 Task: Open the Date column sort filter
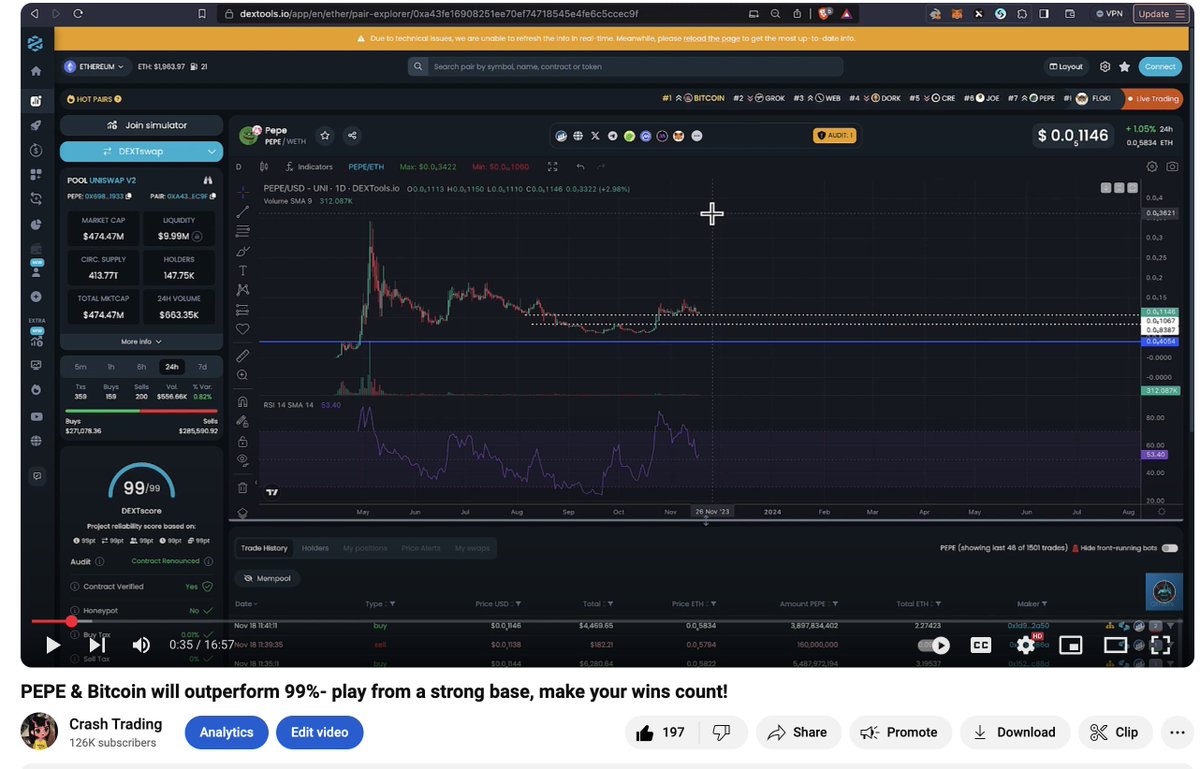pyautogui.click(x=245, y=604)
